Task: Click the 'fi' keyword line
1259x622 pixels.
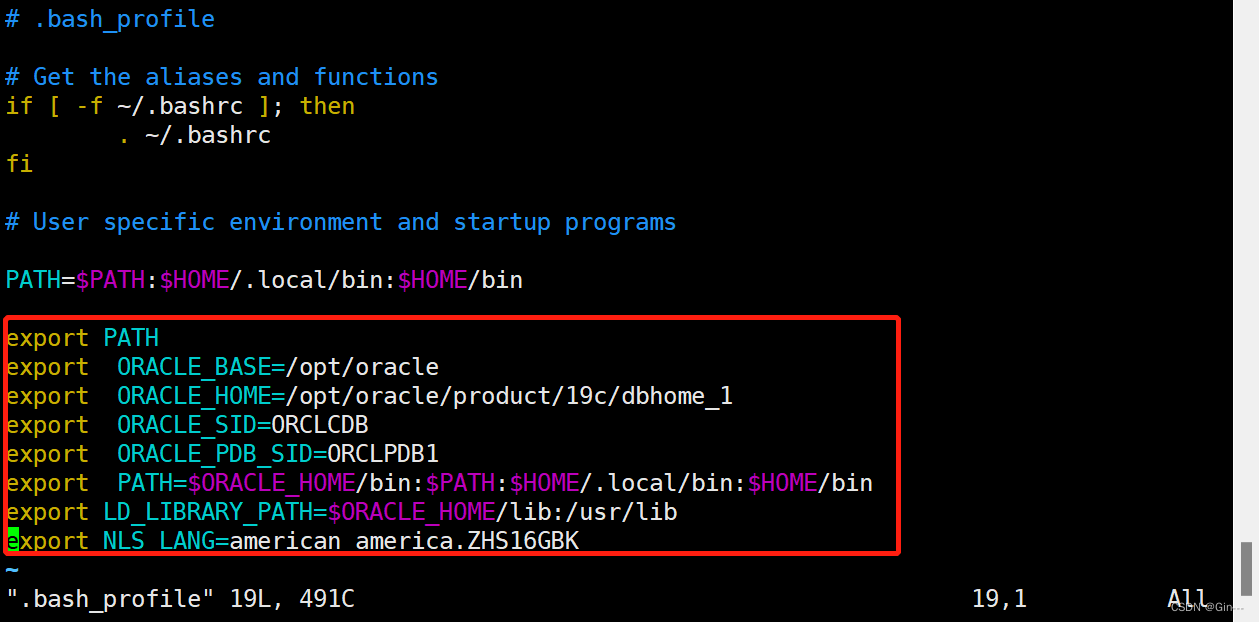Action: [x=19, y=163]
